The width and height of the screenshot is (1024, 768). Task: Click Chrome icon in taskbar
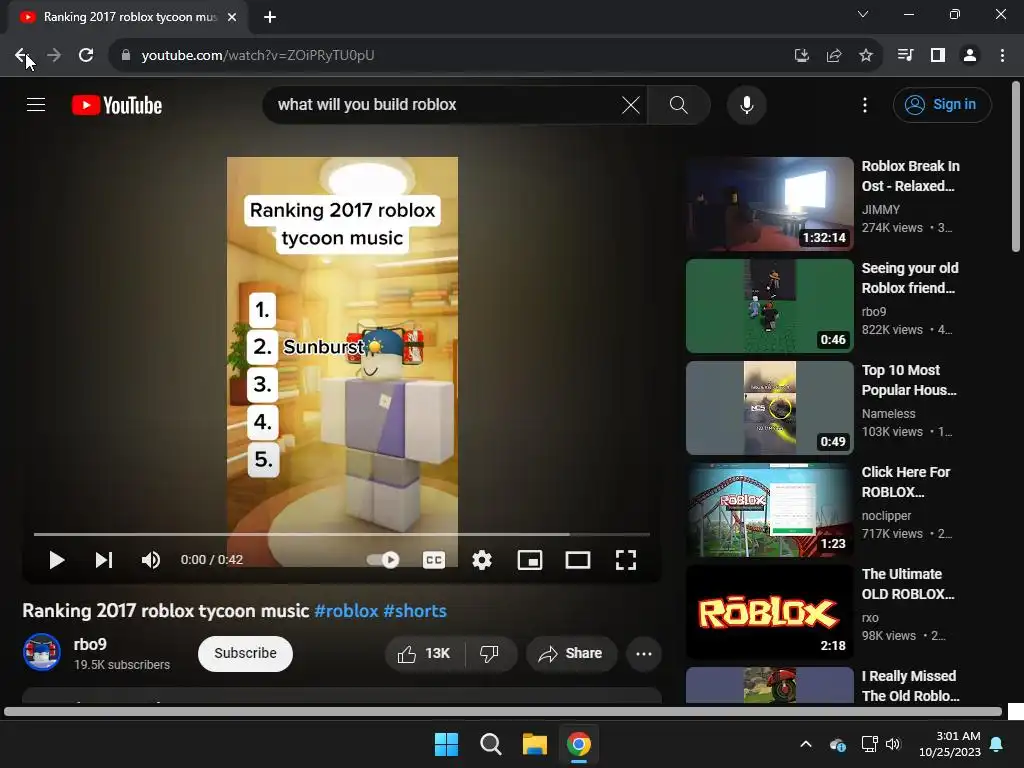point(579,744)
